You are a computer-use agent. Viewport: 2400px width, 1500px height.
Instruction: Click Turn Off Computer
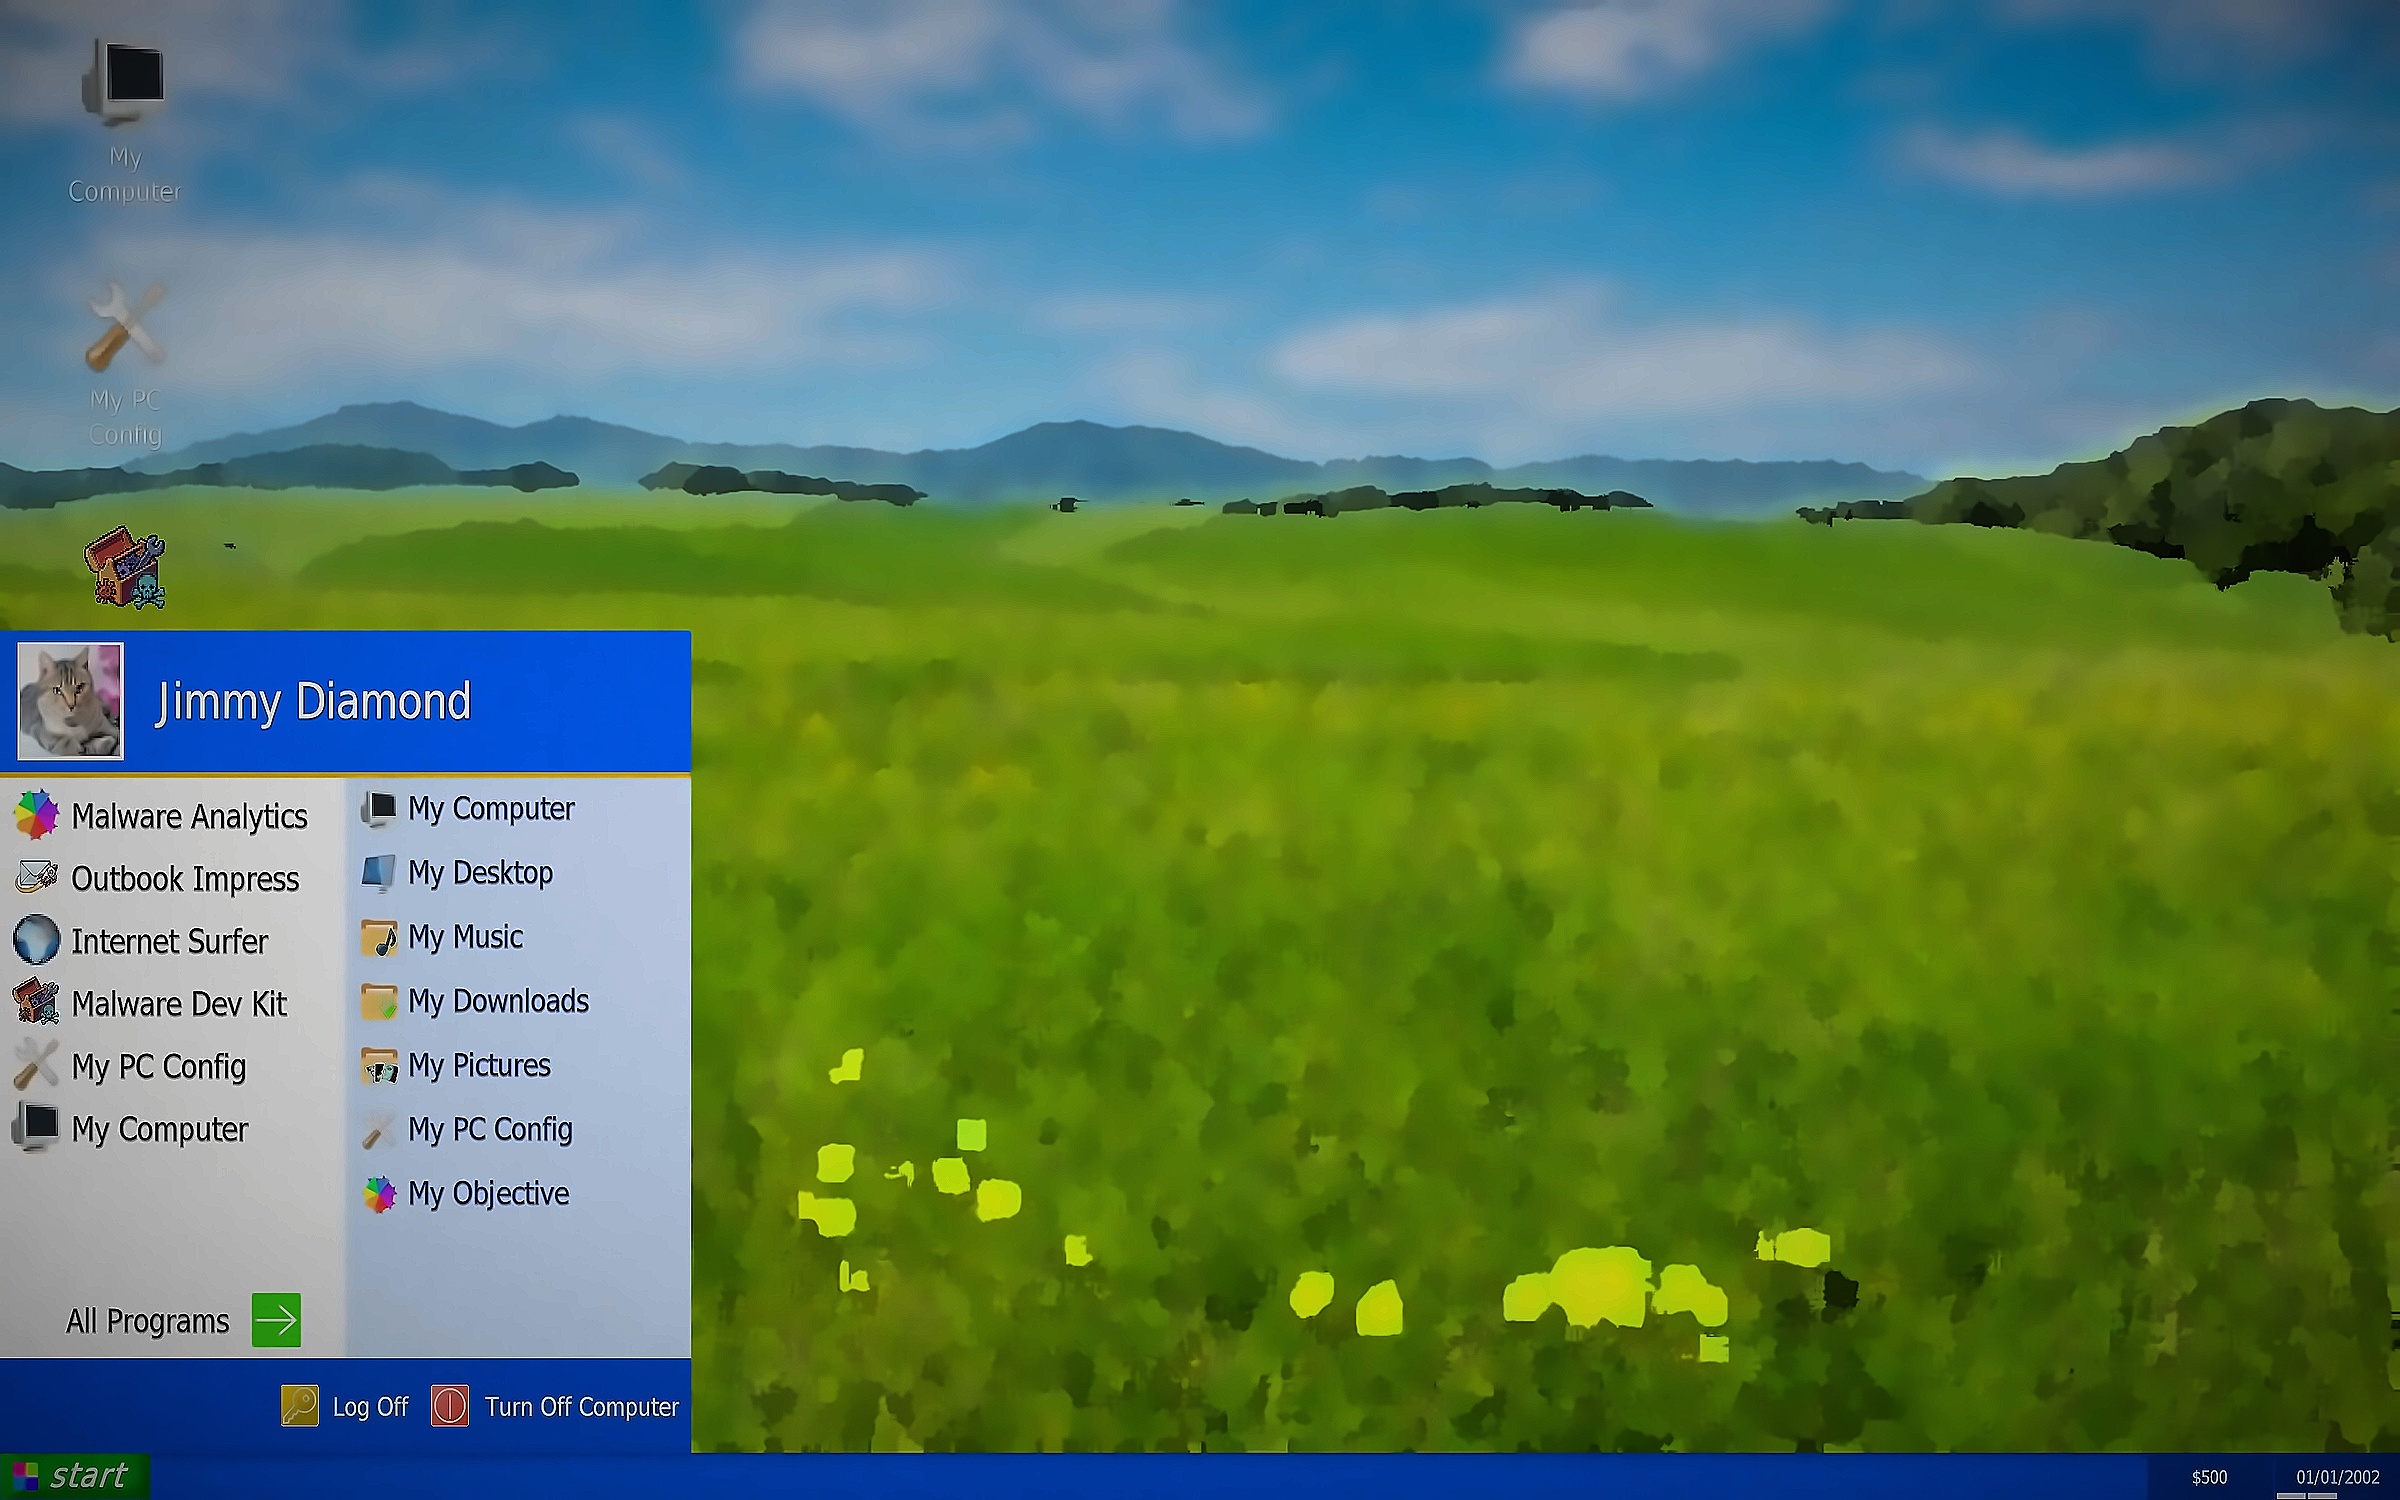[x=556, y=1406]
